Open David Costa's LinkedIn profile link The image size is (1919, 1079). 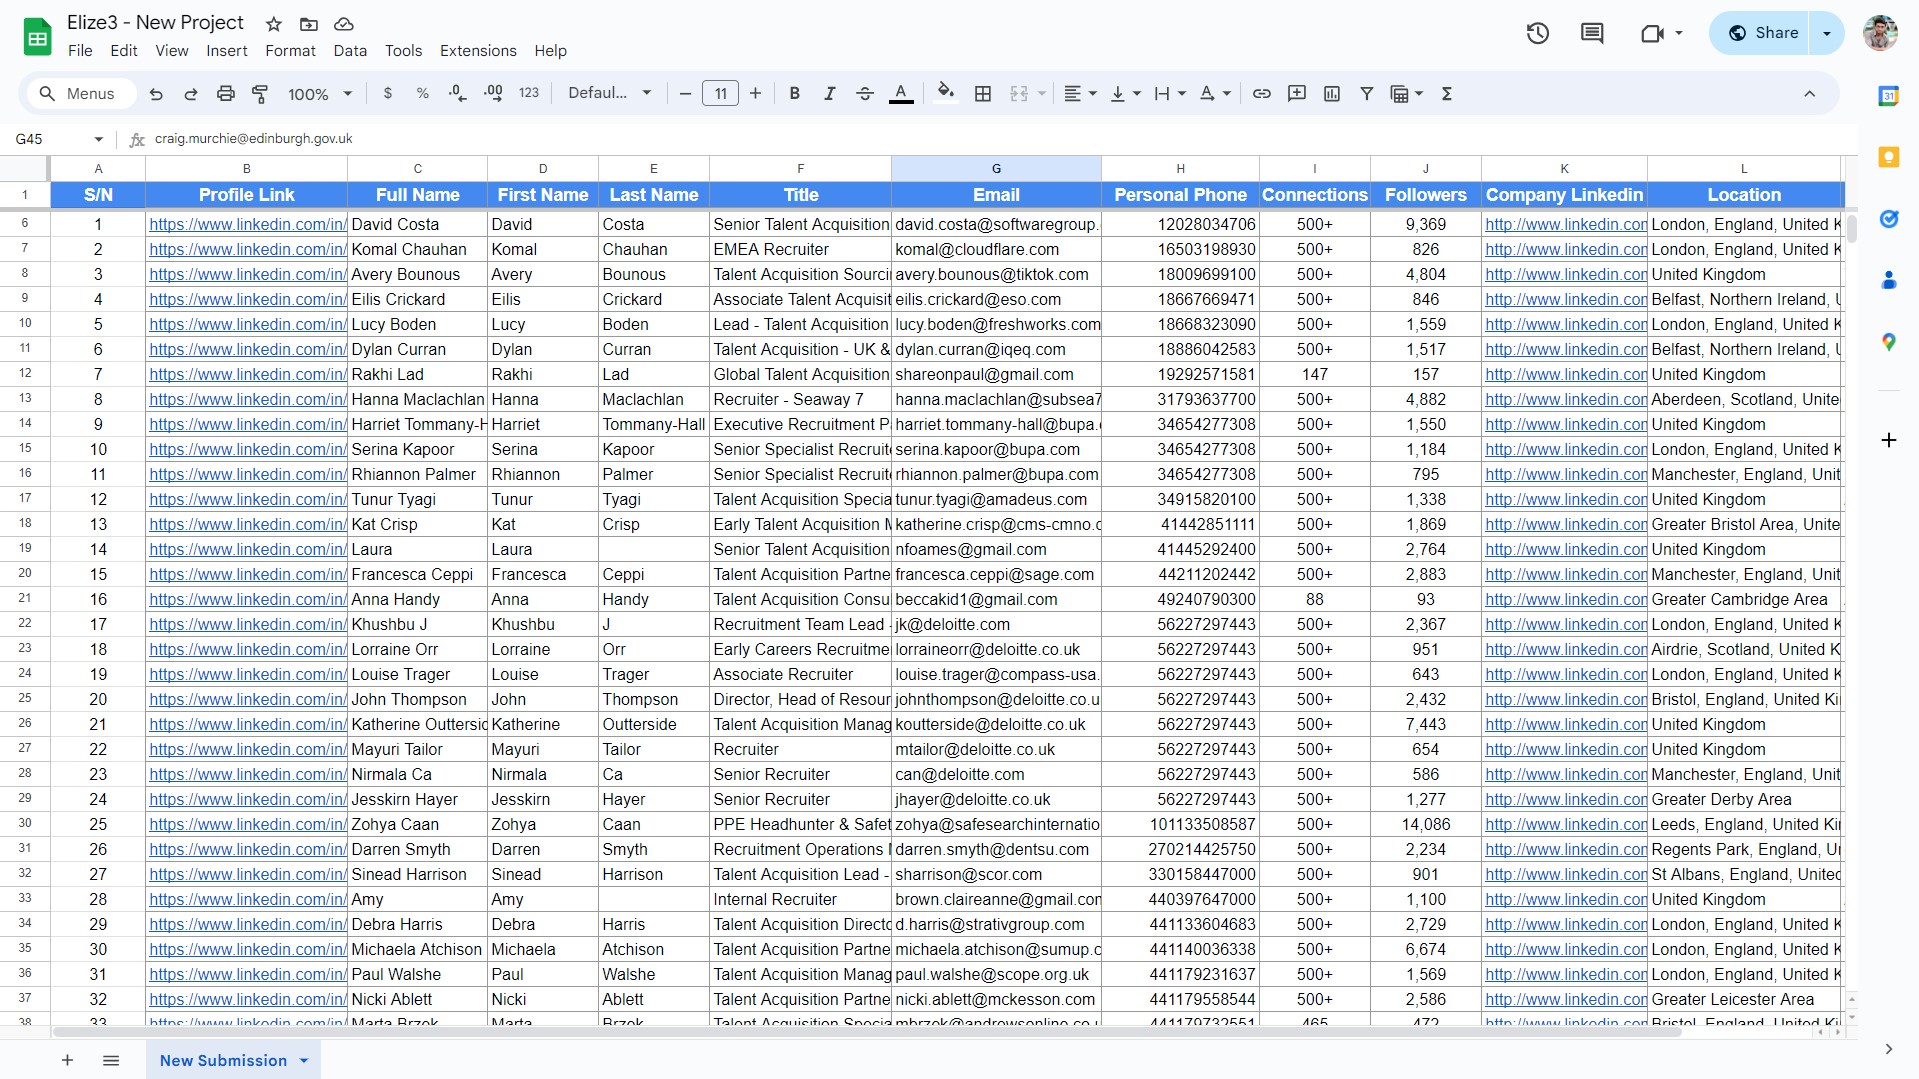tap(248, 225)
